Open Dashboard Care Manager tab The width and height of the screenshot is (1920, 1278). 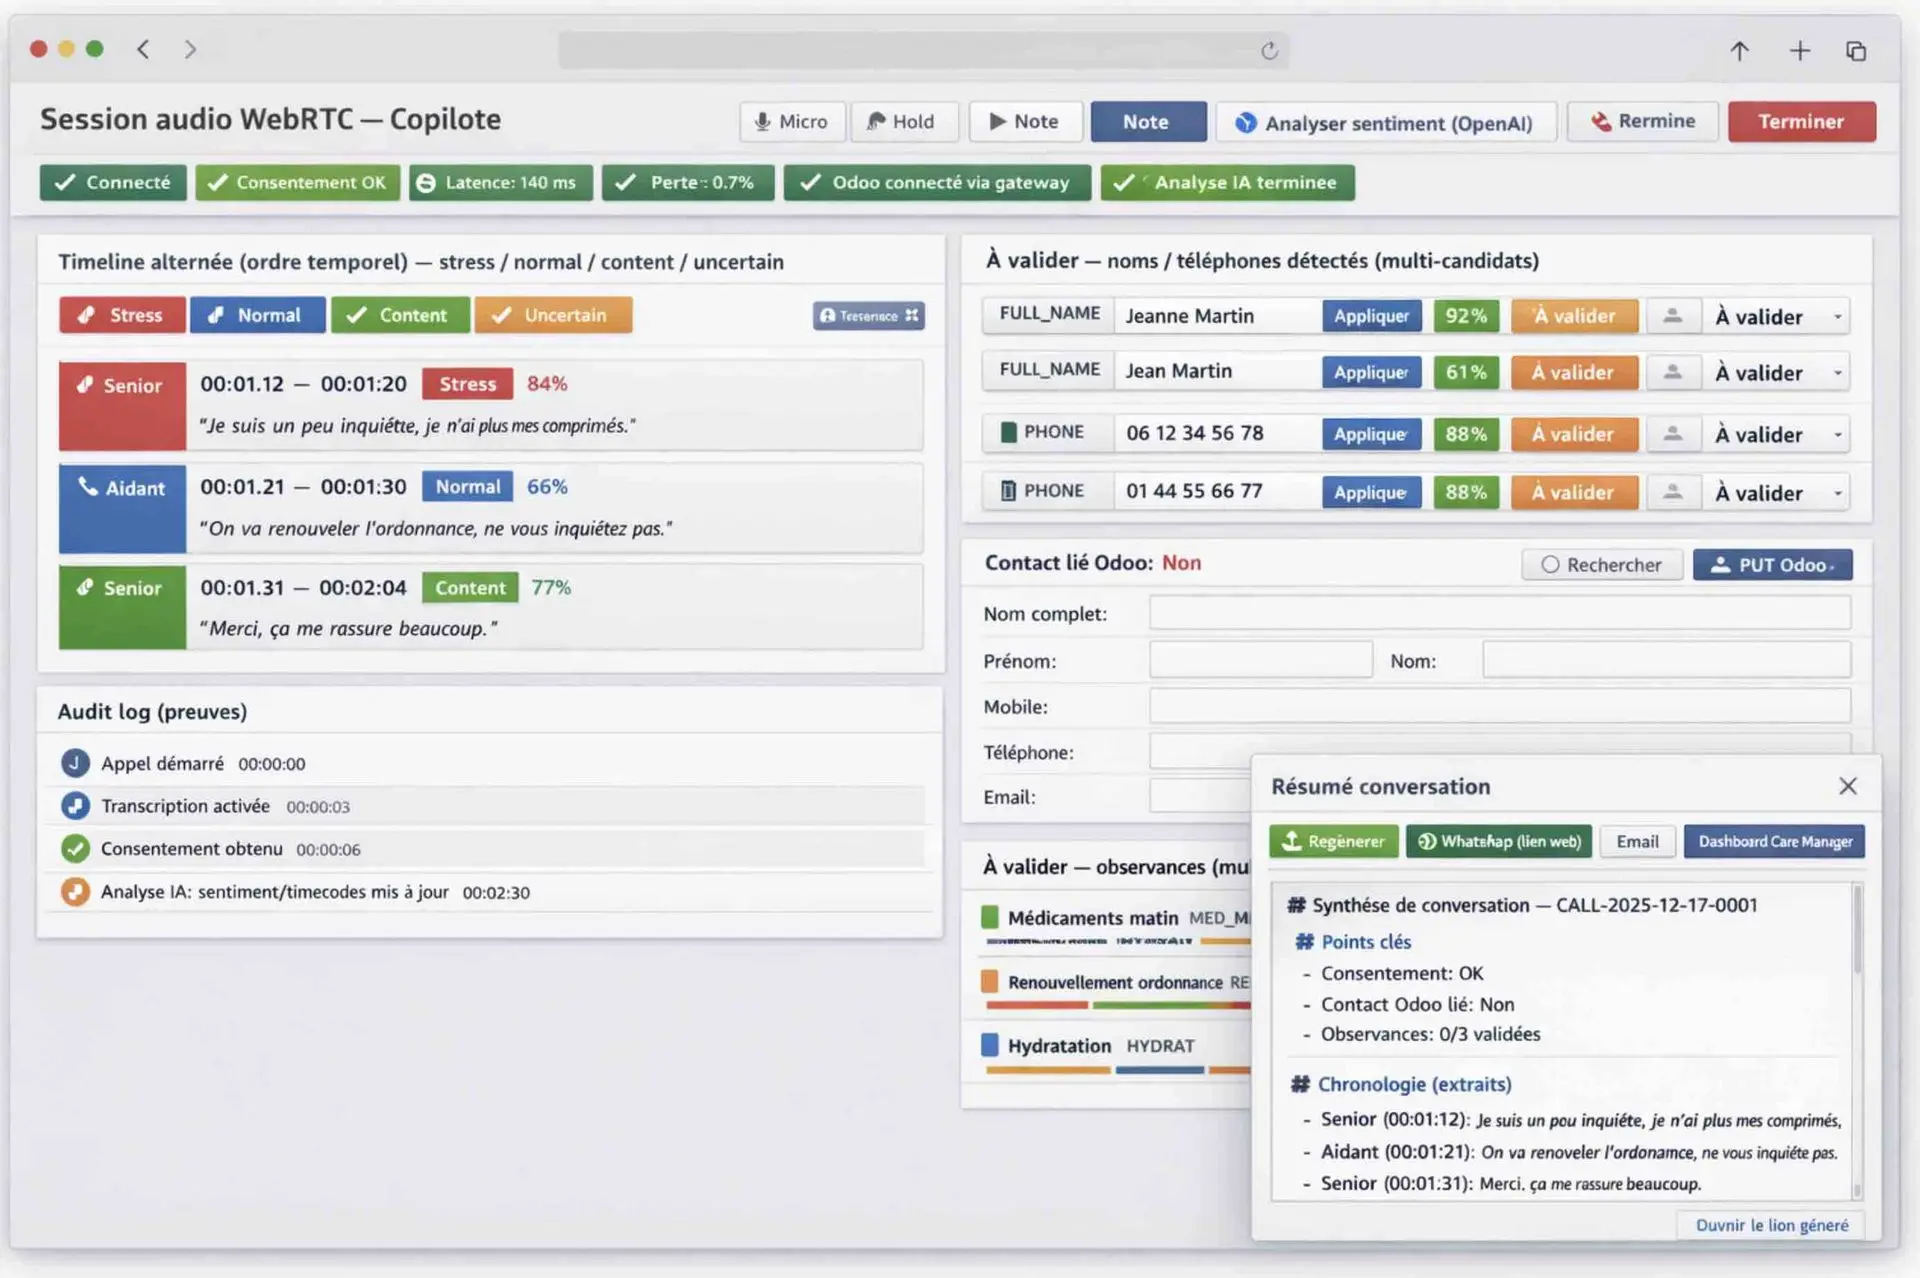pos(1774,842)
